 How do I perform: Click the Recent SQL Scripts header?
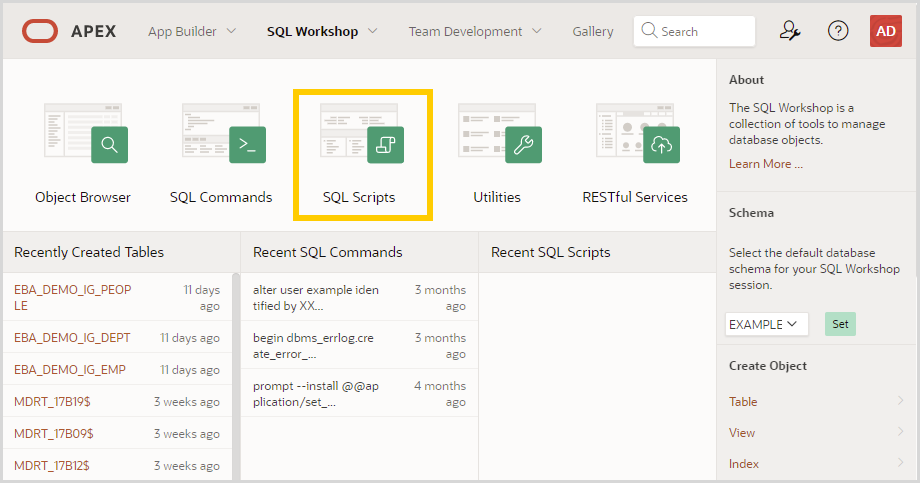pos(550,252)
